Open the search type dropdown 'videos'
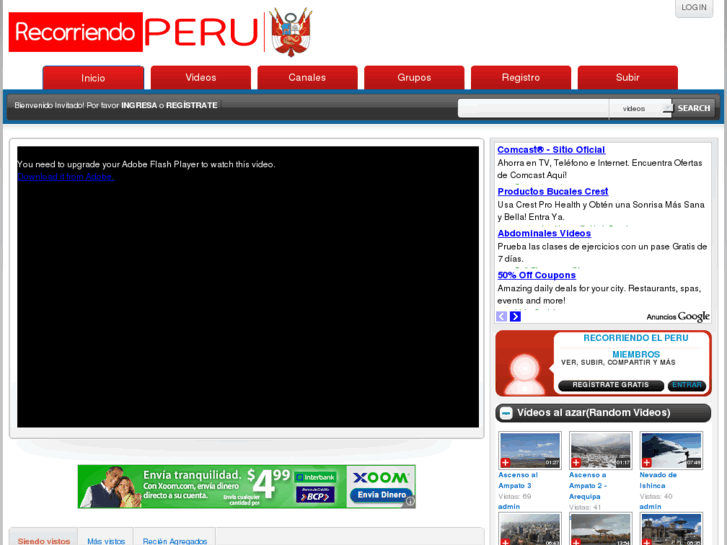 click(640, 109)
